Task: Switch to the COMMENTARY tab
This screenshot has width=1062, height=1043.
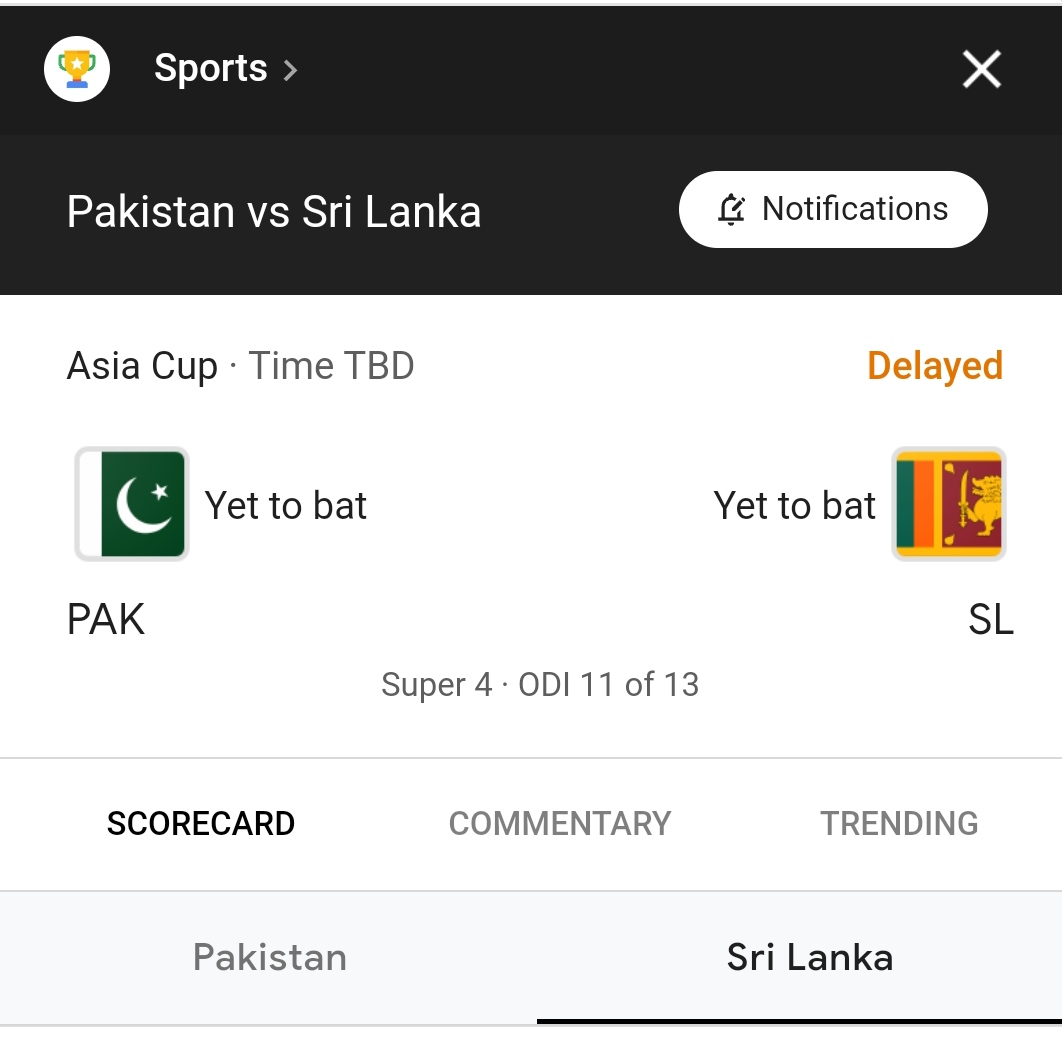Action: click(x=560, y=824)
